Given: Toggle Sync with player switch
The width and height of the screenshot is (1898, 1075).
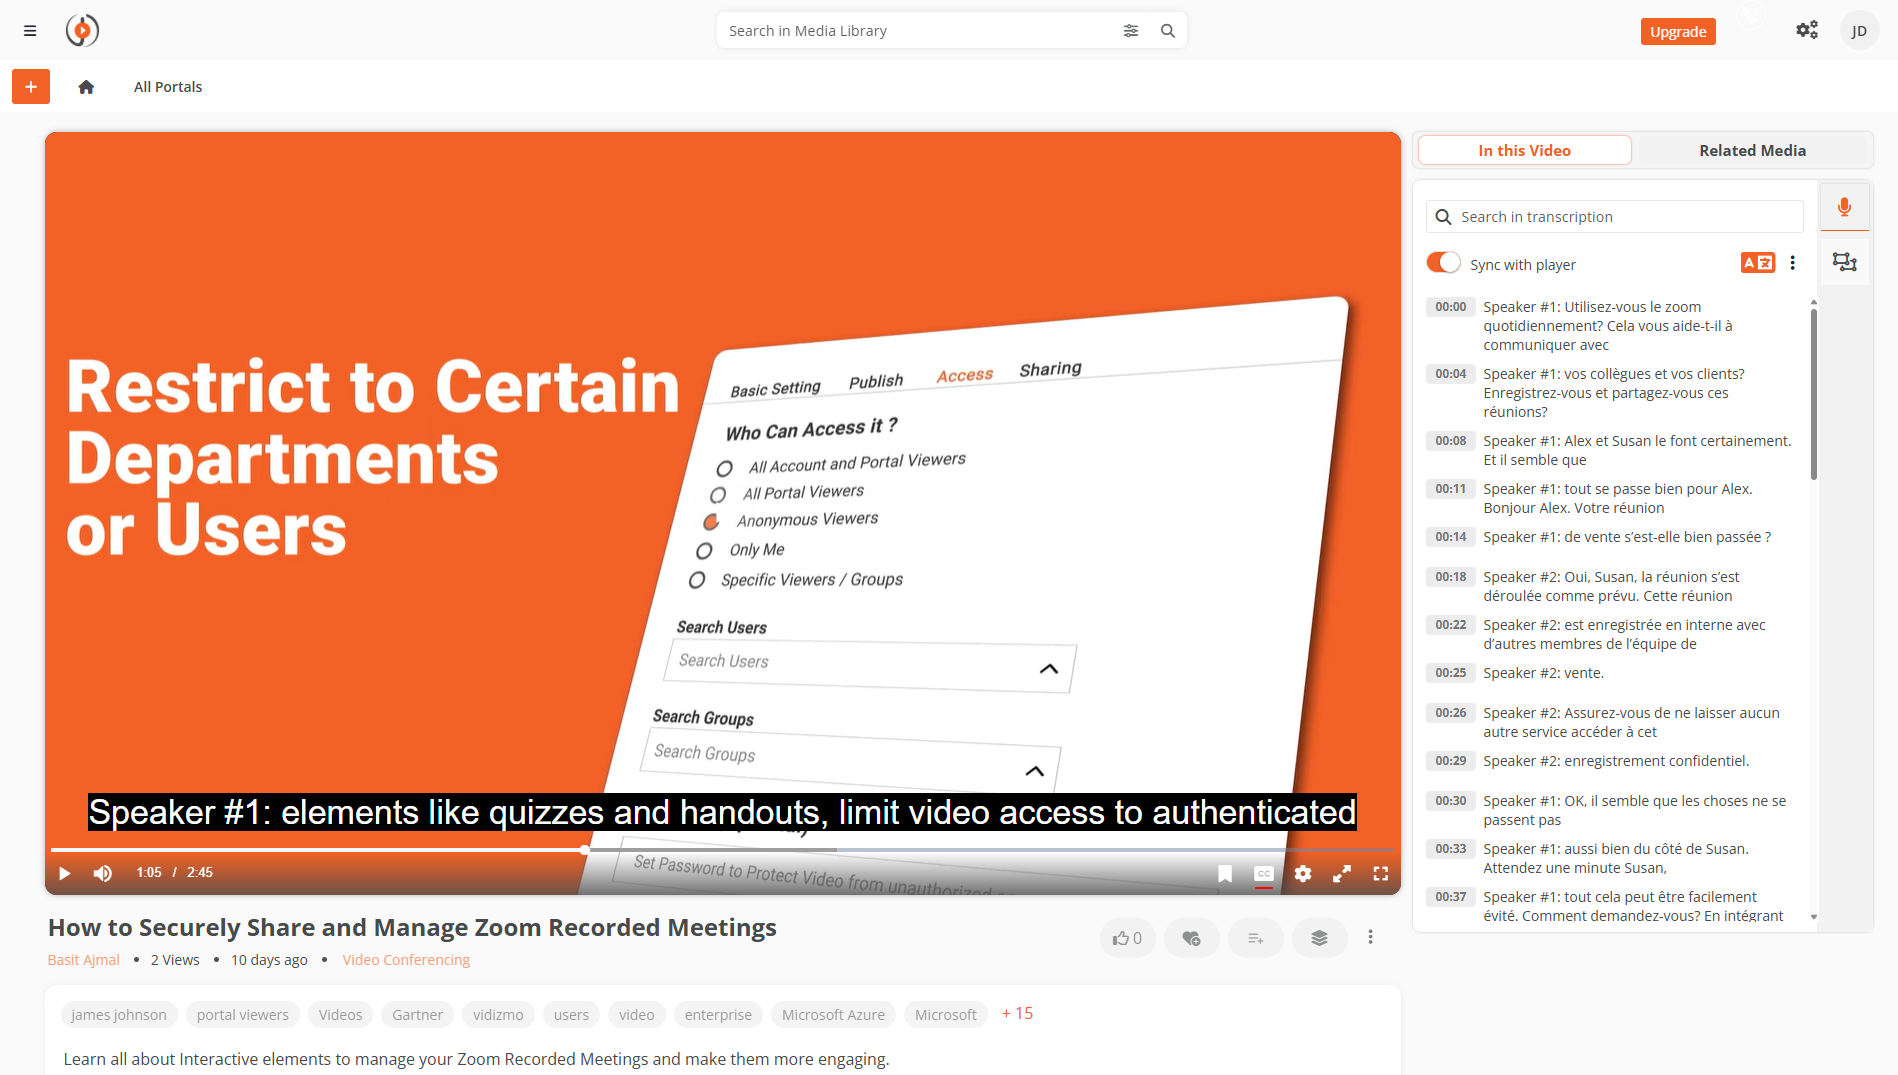Looking at the screenshot, I should tap(1443, 263).
